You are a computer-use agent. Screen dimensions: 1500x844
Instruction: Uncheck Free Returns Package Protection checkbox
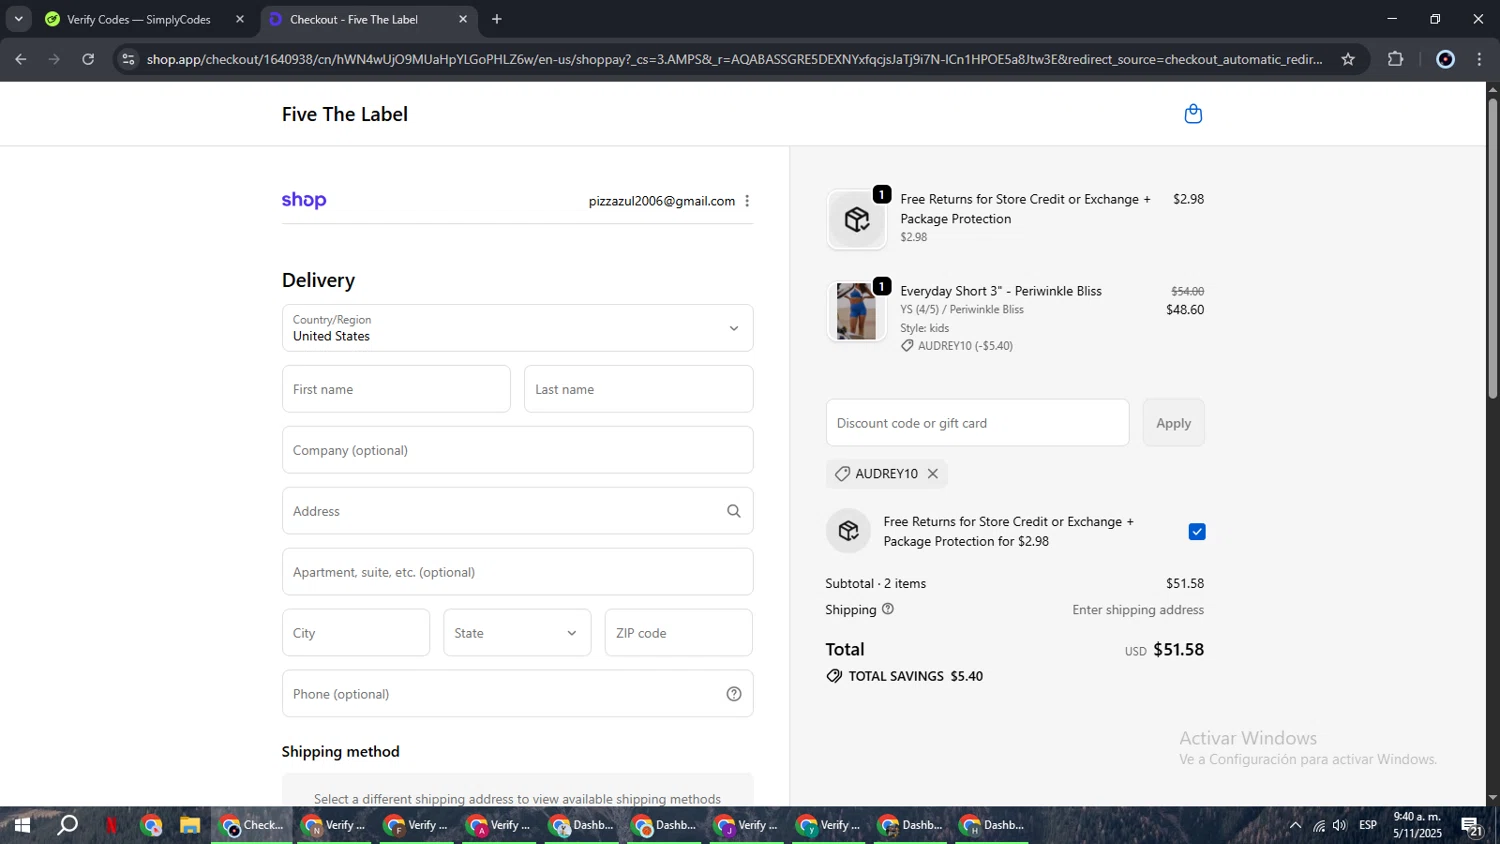click(x=1197, y=532)
